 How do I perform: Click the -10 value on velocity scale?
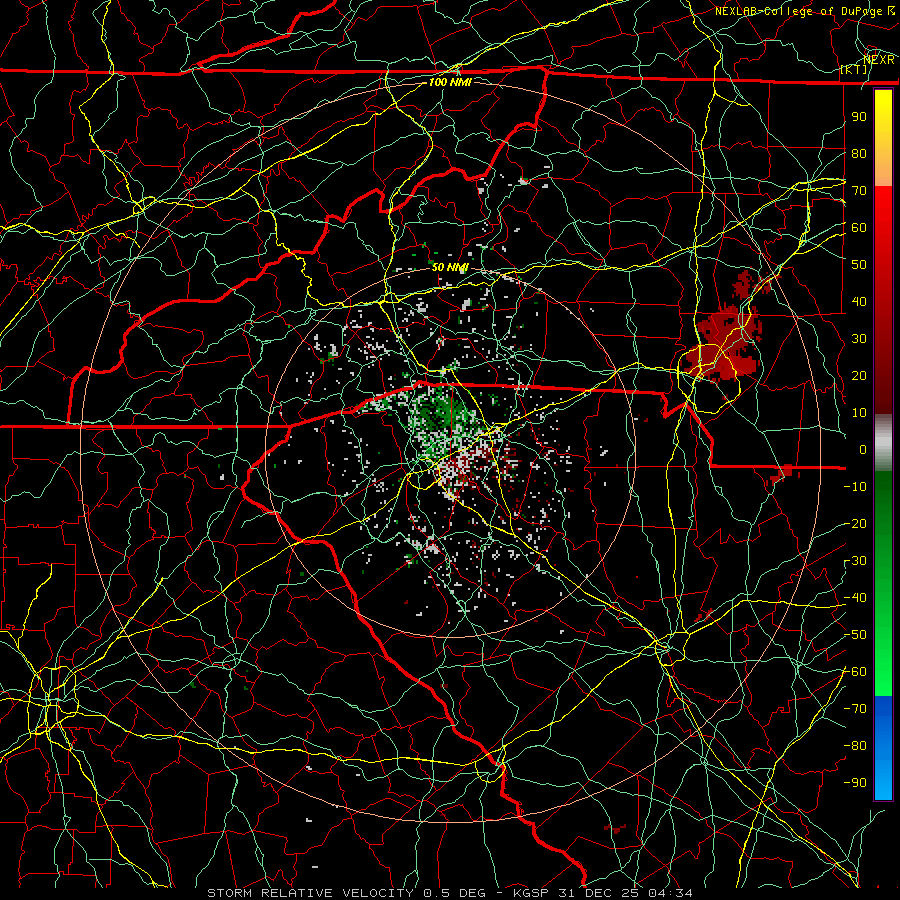coord(855,487)
